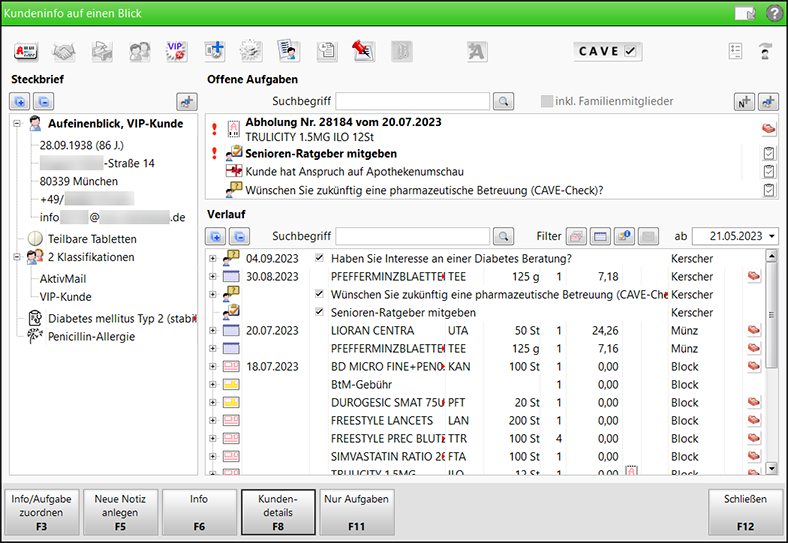Click the search magnifier in Offene Aufgaben
The image size is (788, 543).
point(505,101)
